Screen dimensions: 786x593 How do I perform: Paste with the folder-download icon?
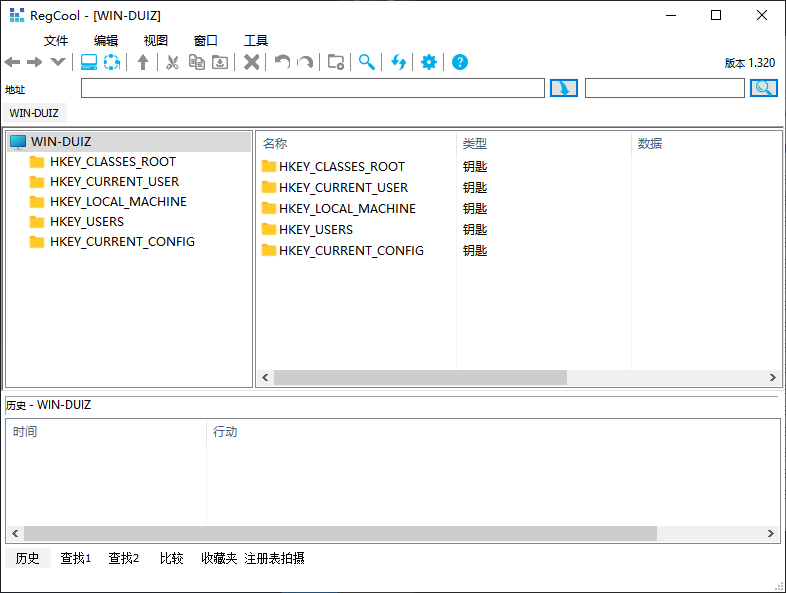tap(220, 62)
